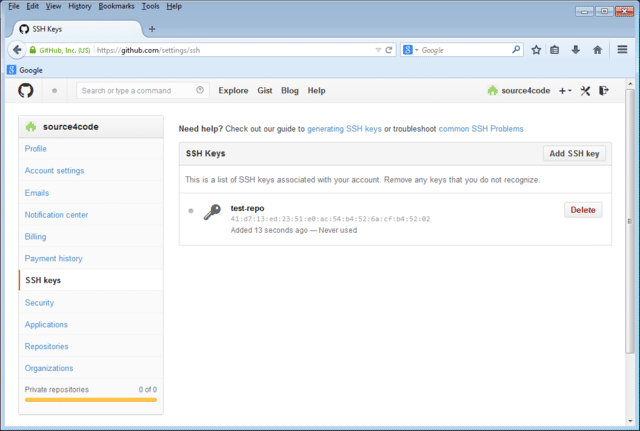Click the key icon next to test-repo
The height and width of the screenshot is (431, 640).
click(212, 212)
